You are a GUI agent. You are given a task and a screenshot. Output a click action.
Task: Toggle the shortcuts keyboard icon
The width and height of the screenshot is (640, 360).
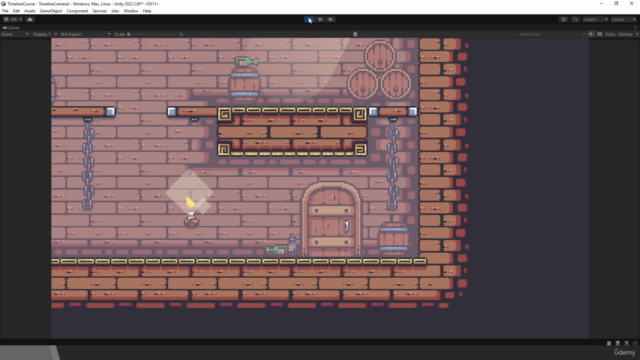coord(600,34)
